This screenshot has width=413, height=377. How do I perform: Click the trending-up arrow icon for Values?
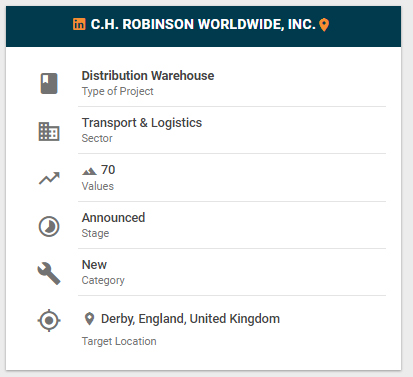49,178
